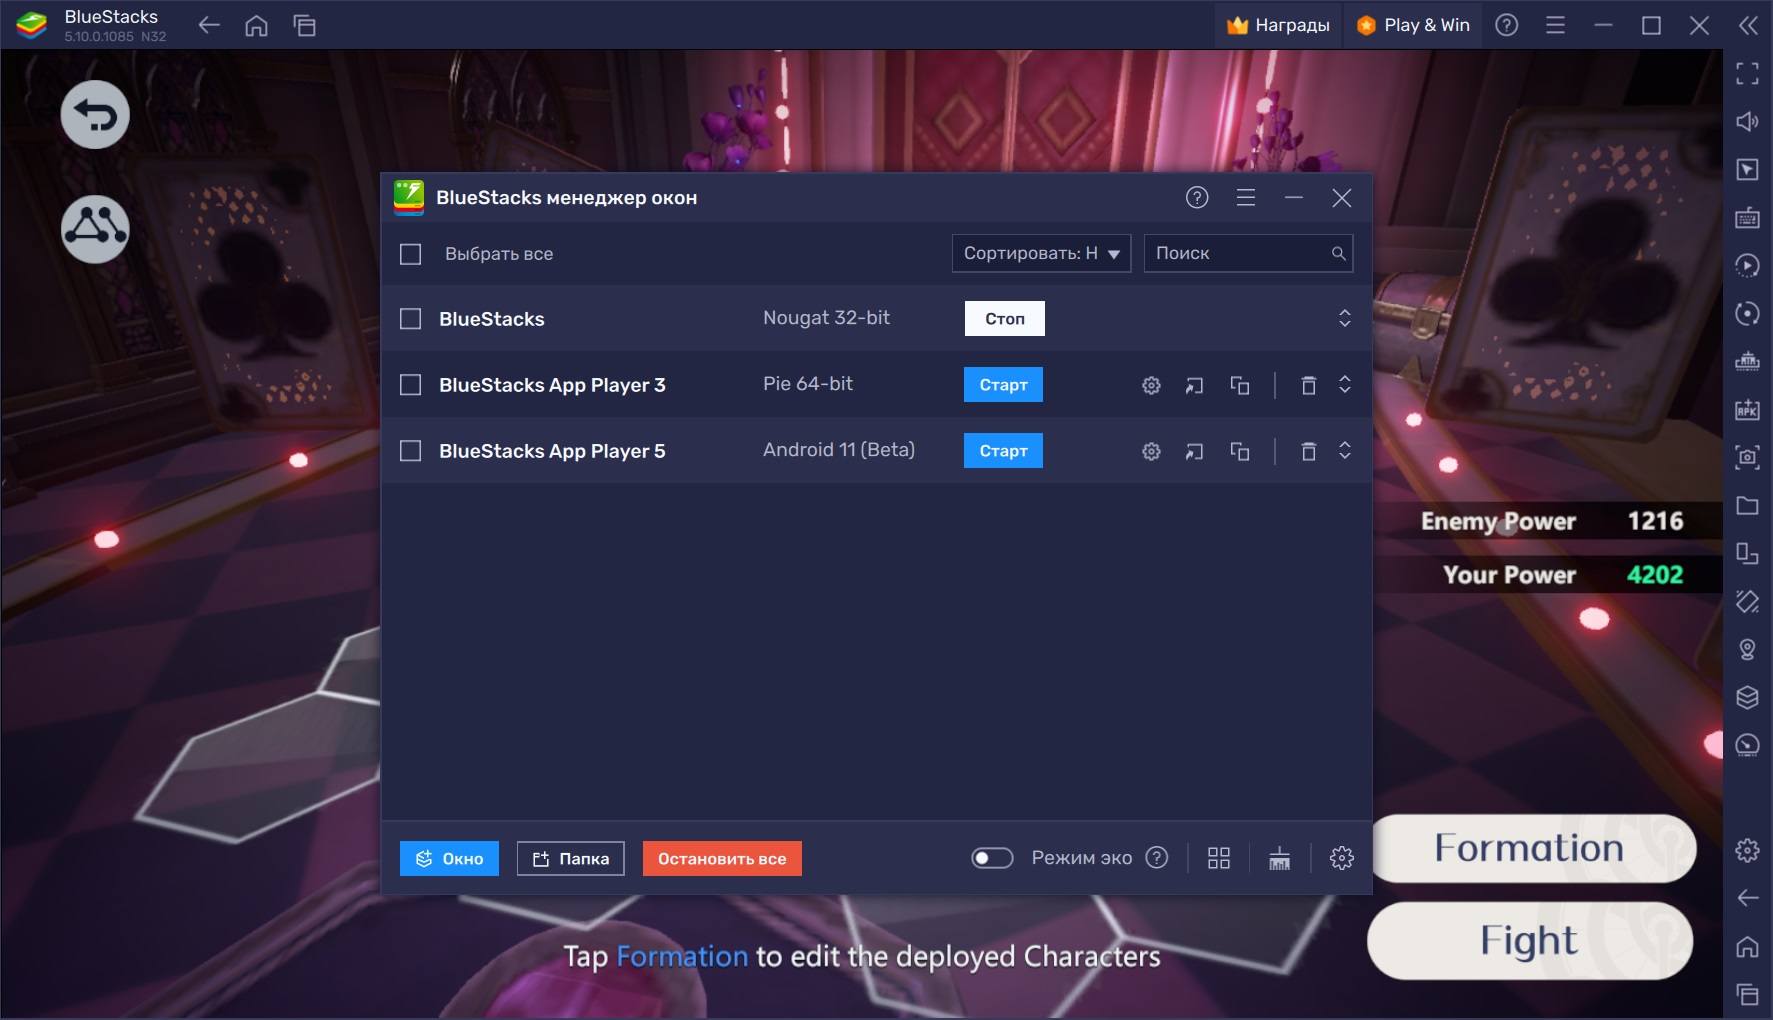
Task: Open window manager settings gear
Action: click(1342, 858)
